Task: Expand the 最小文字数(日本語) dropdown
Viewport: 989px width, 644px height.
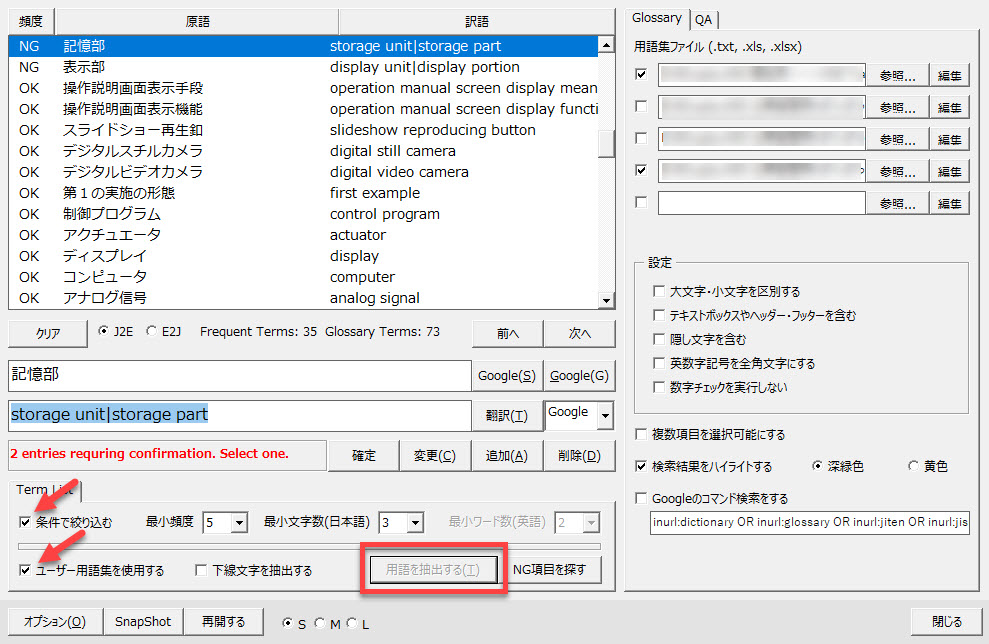Action: [416, 522]
